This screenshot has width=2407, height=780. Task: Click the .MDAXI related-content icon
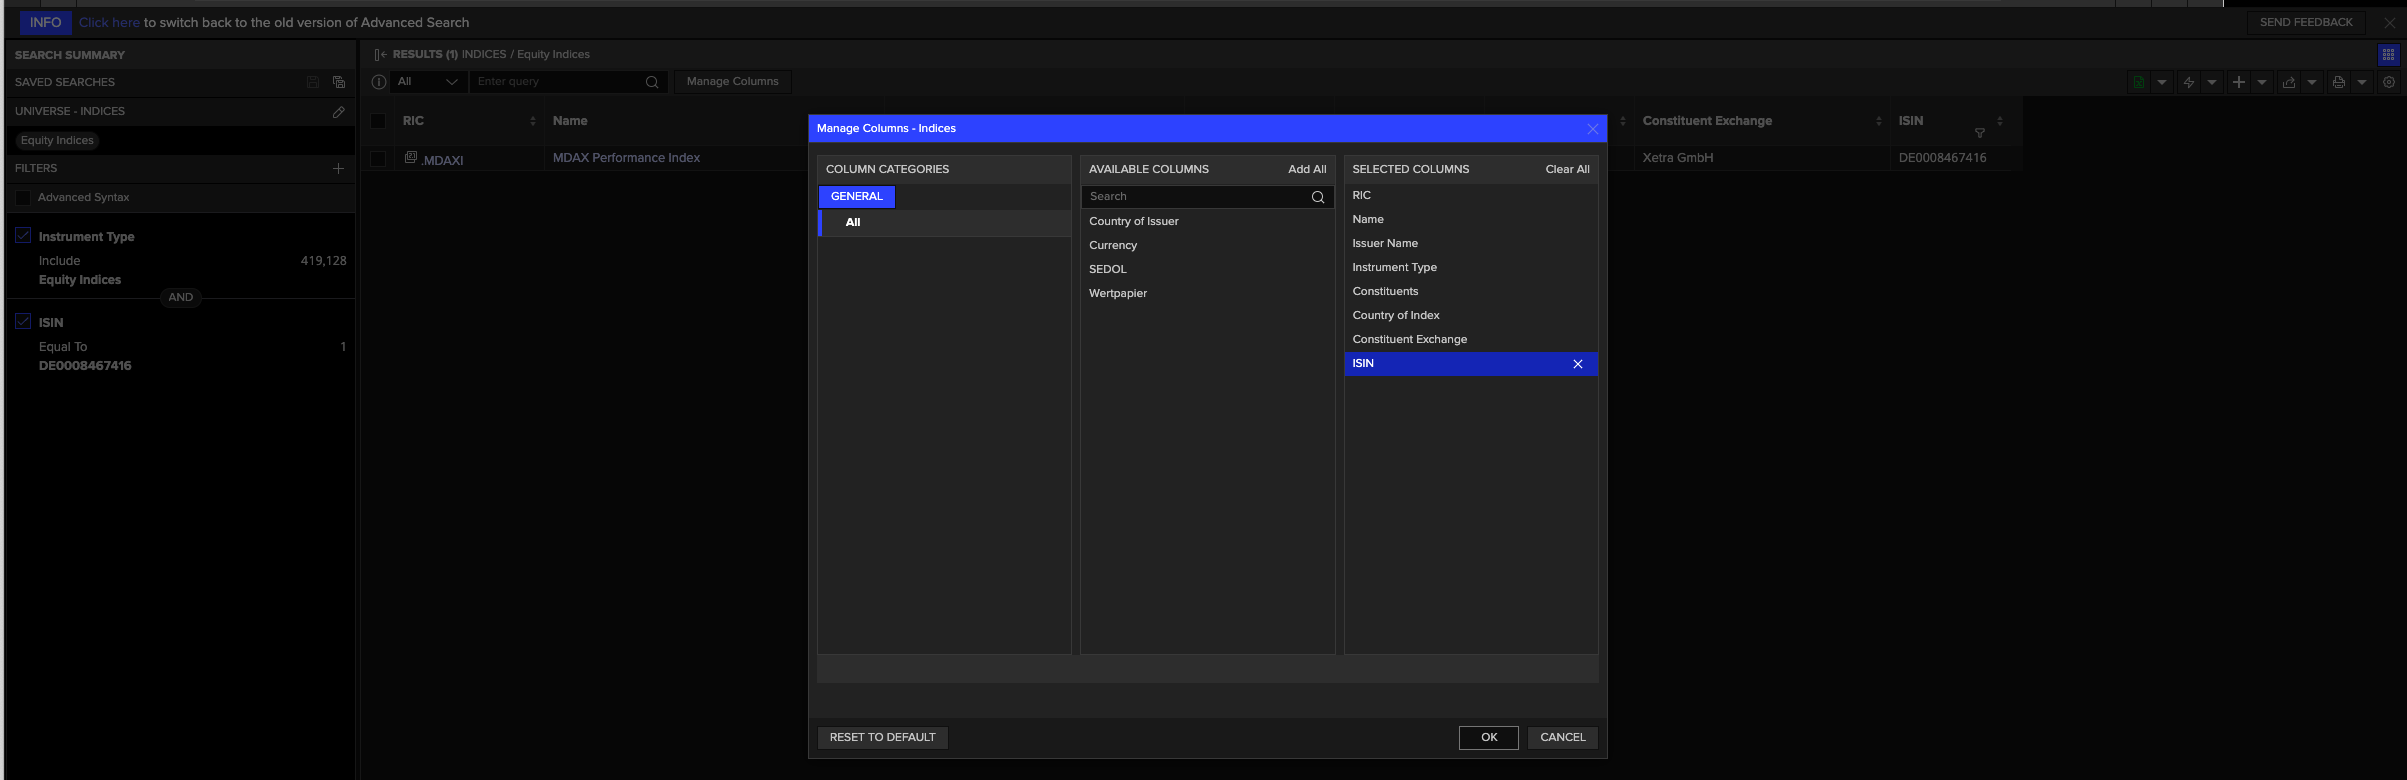point(410,157)
